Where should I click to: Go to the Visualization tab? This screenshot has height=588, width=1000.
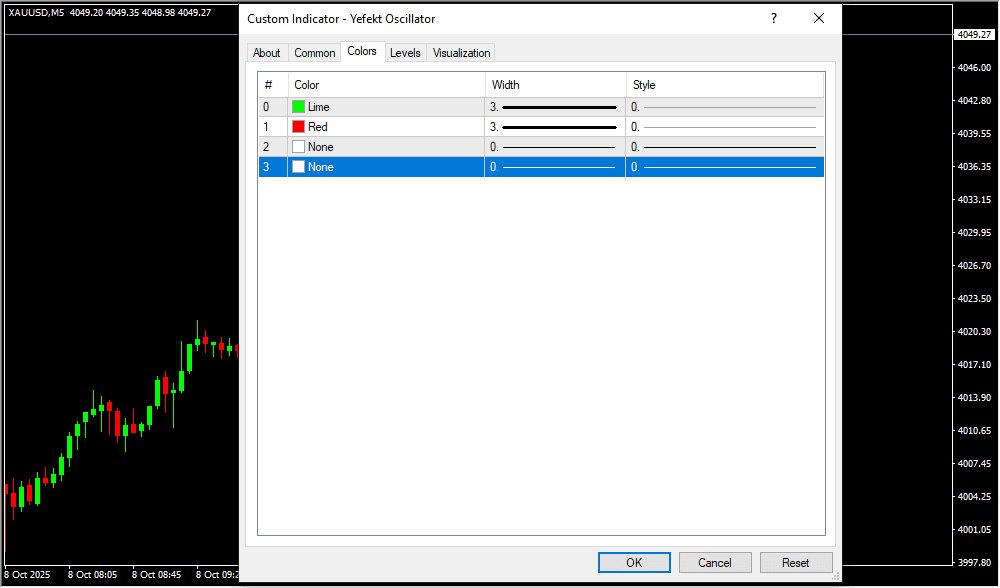click(461, 53)
